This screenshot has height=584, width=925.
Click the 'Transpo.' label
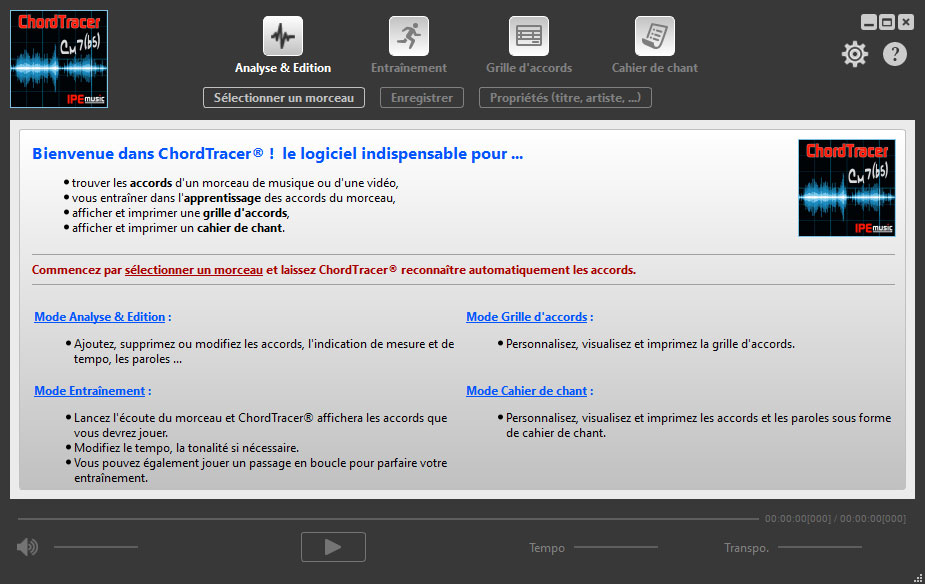point(746,548)
